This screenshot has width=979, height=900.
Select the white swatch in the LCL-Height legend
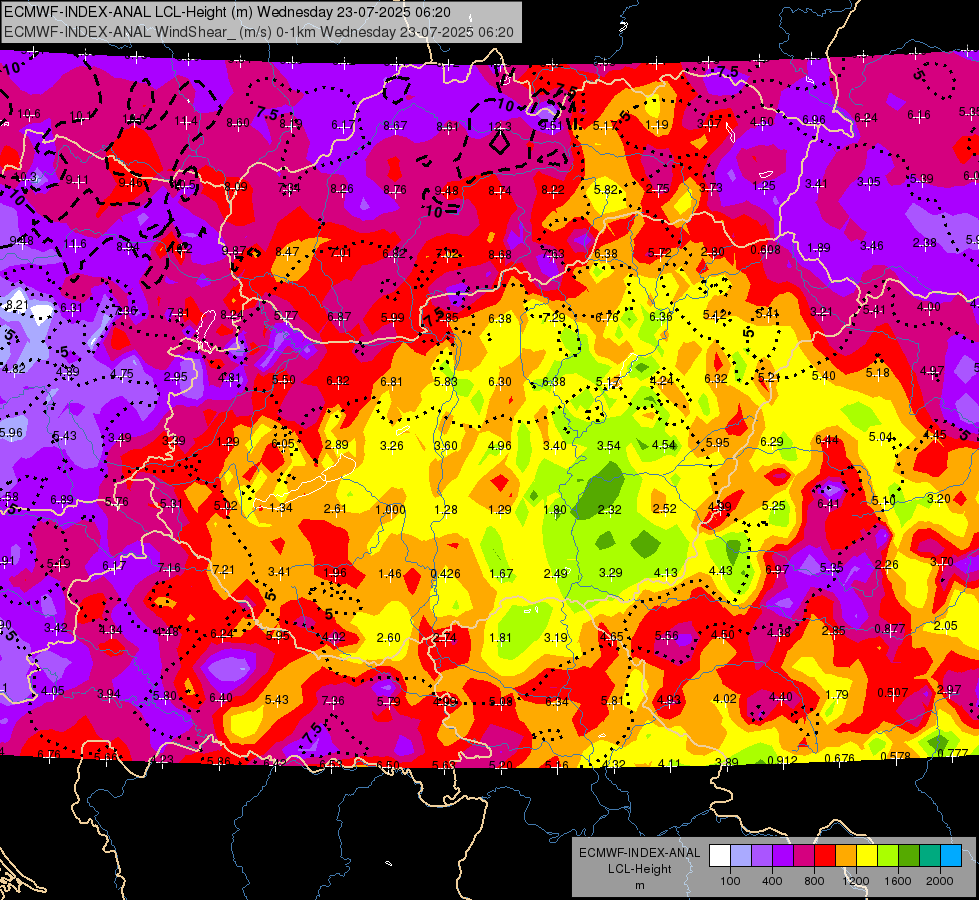tap(720, 856)
